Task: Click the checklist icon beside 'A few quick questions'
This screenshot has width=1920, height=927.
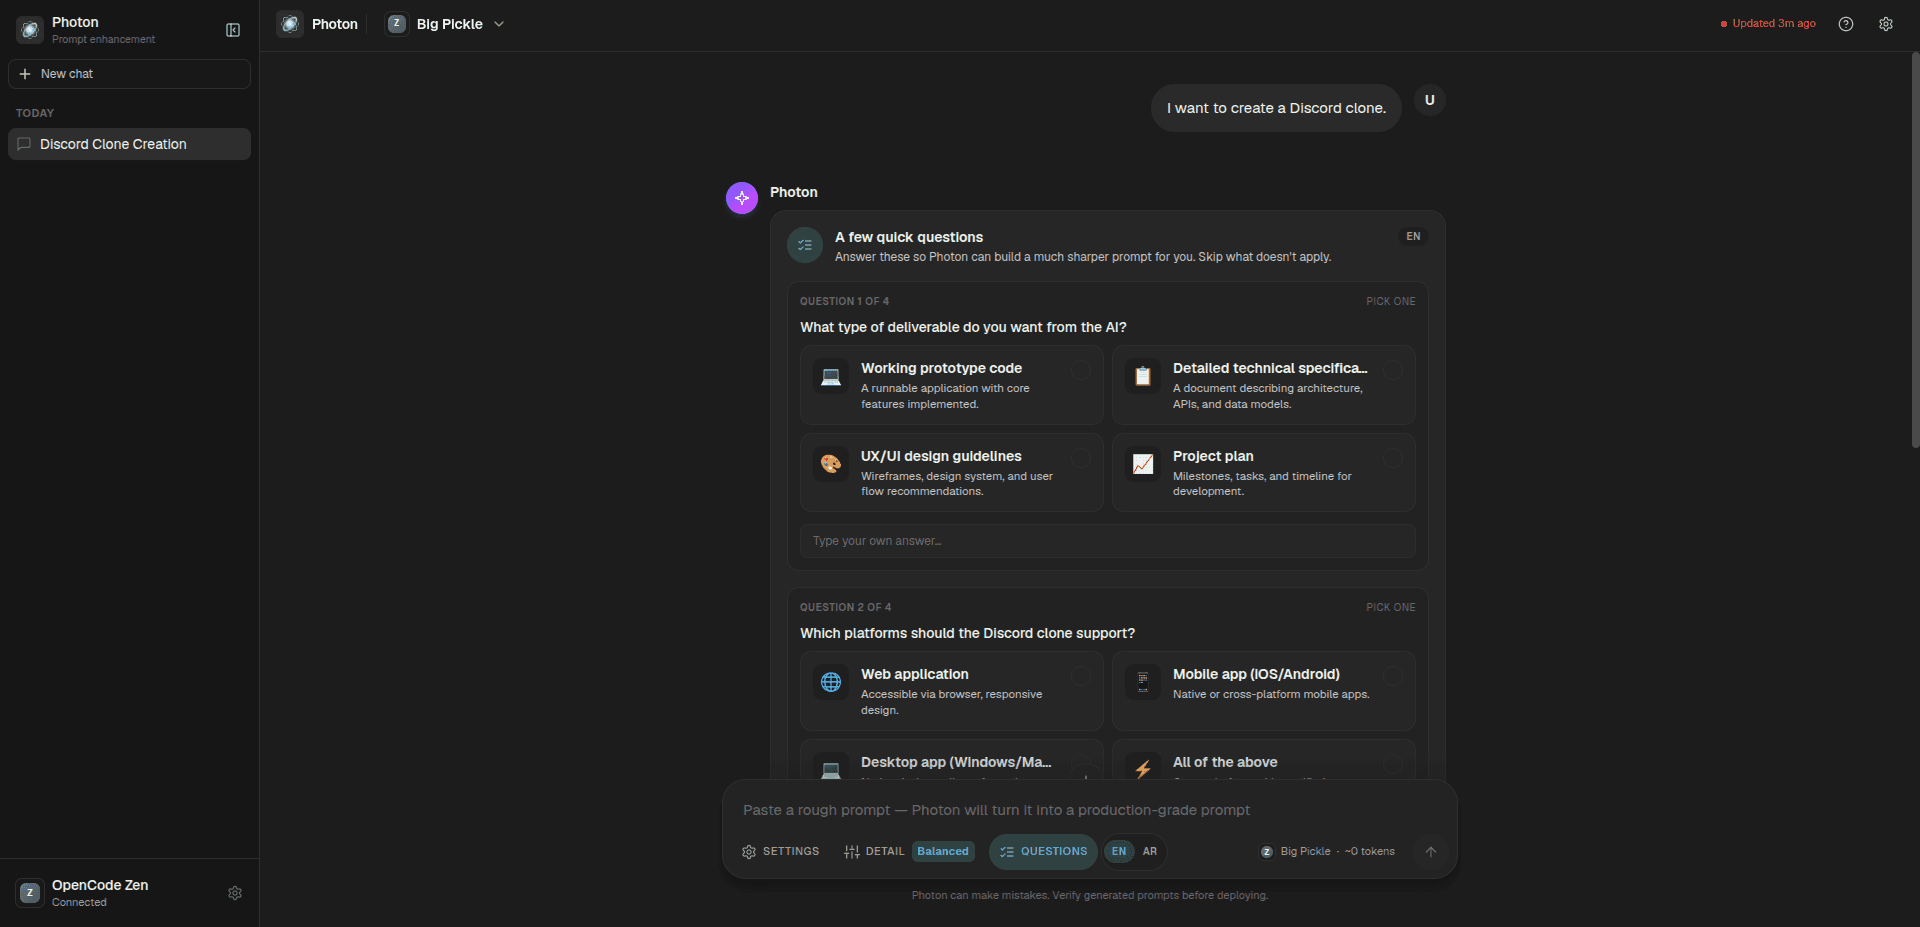Action: tap(805, 245)
